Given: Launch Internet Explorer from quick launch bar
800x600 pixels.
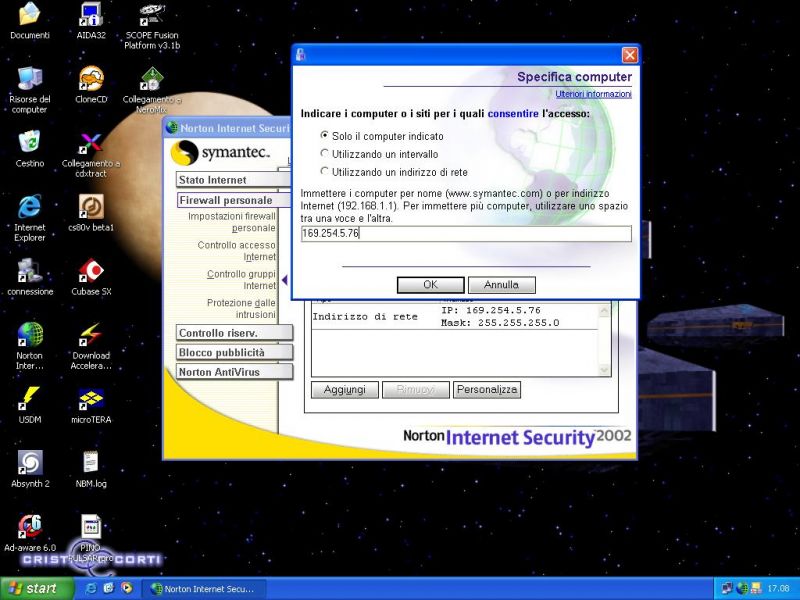Looking at the screenshot, I should [x=91, y=588].
